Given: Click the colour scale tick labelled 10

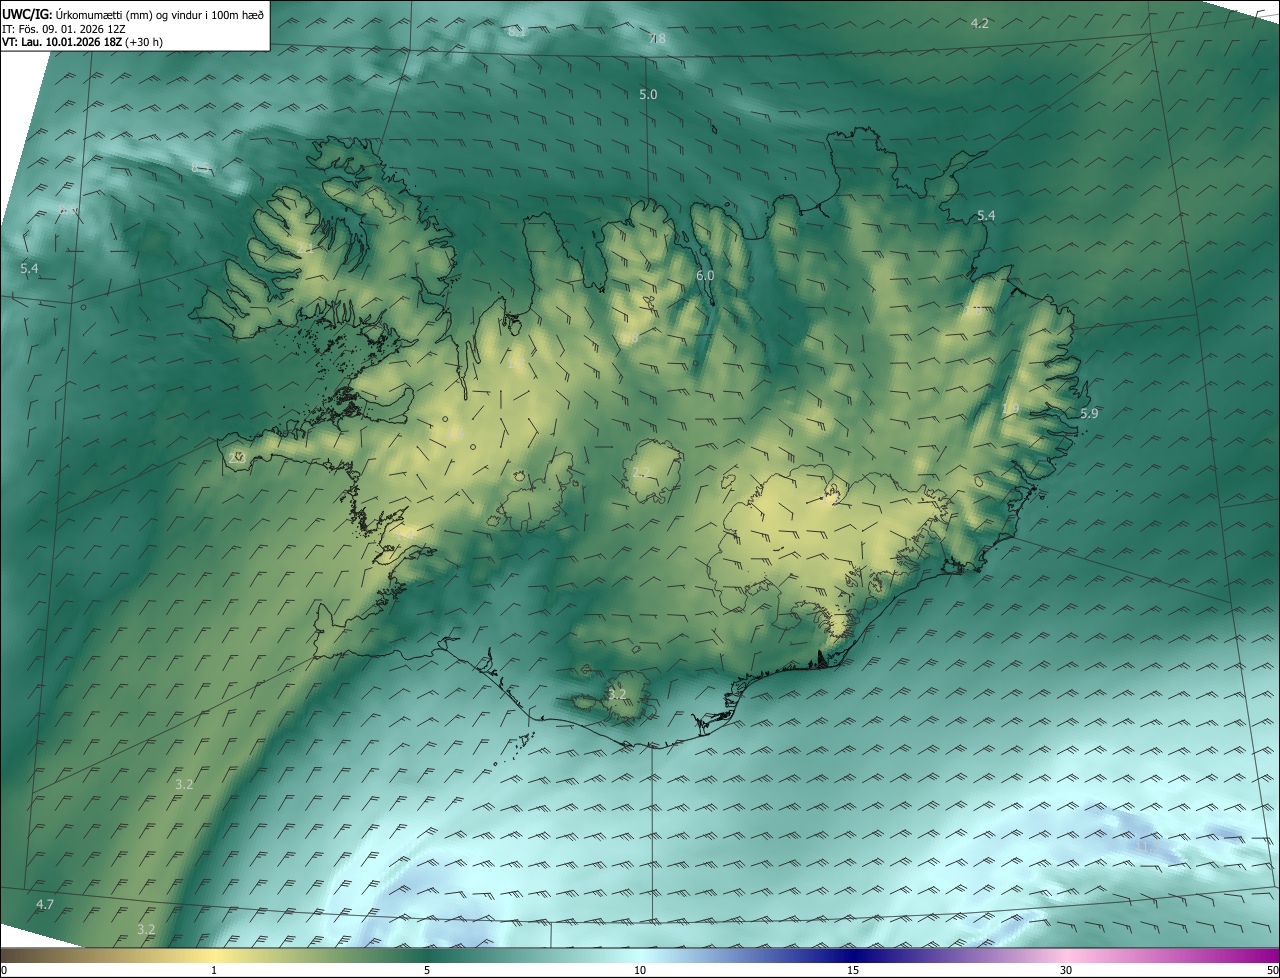Looking at the screenshot, I should 640,970.
